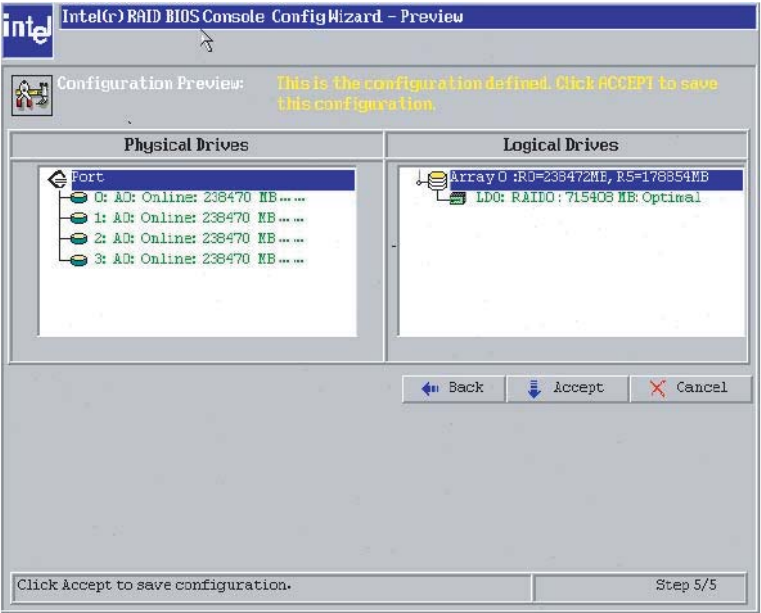Click the disk icon for drive 2
761x613 pixels.
pyautogui.click(x=78, y=238)
